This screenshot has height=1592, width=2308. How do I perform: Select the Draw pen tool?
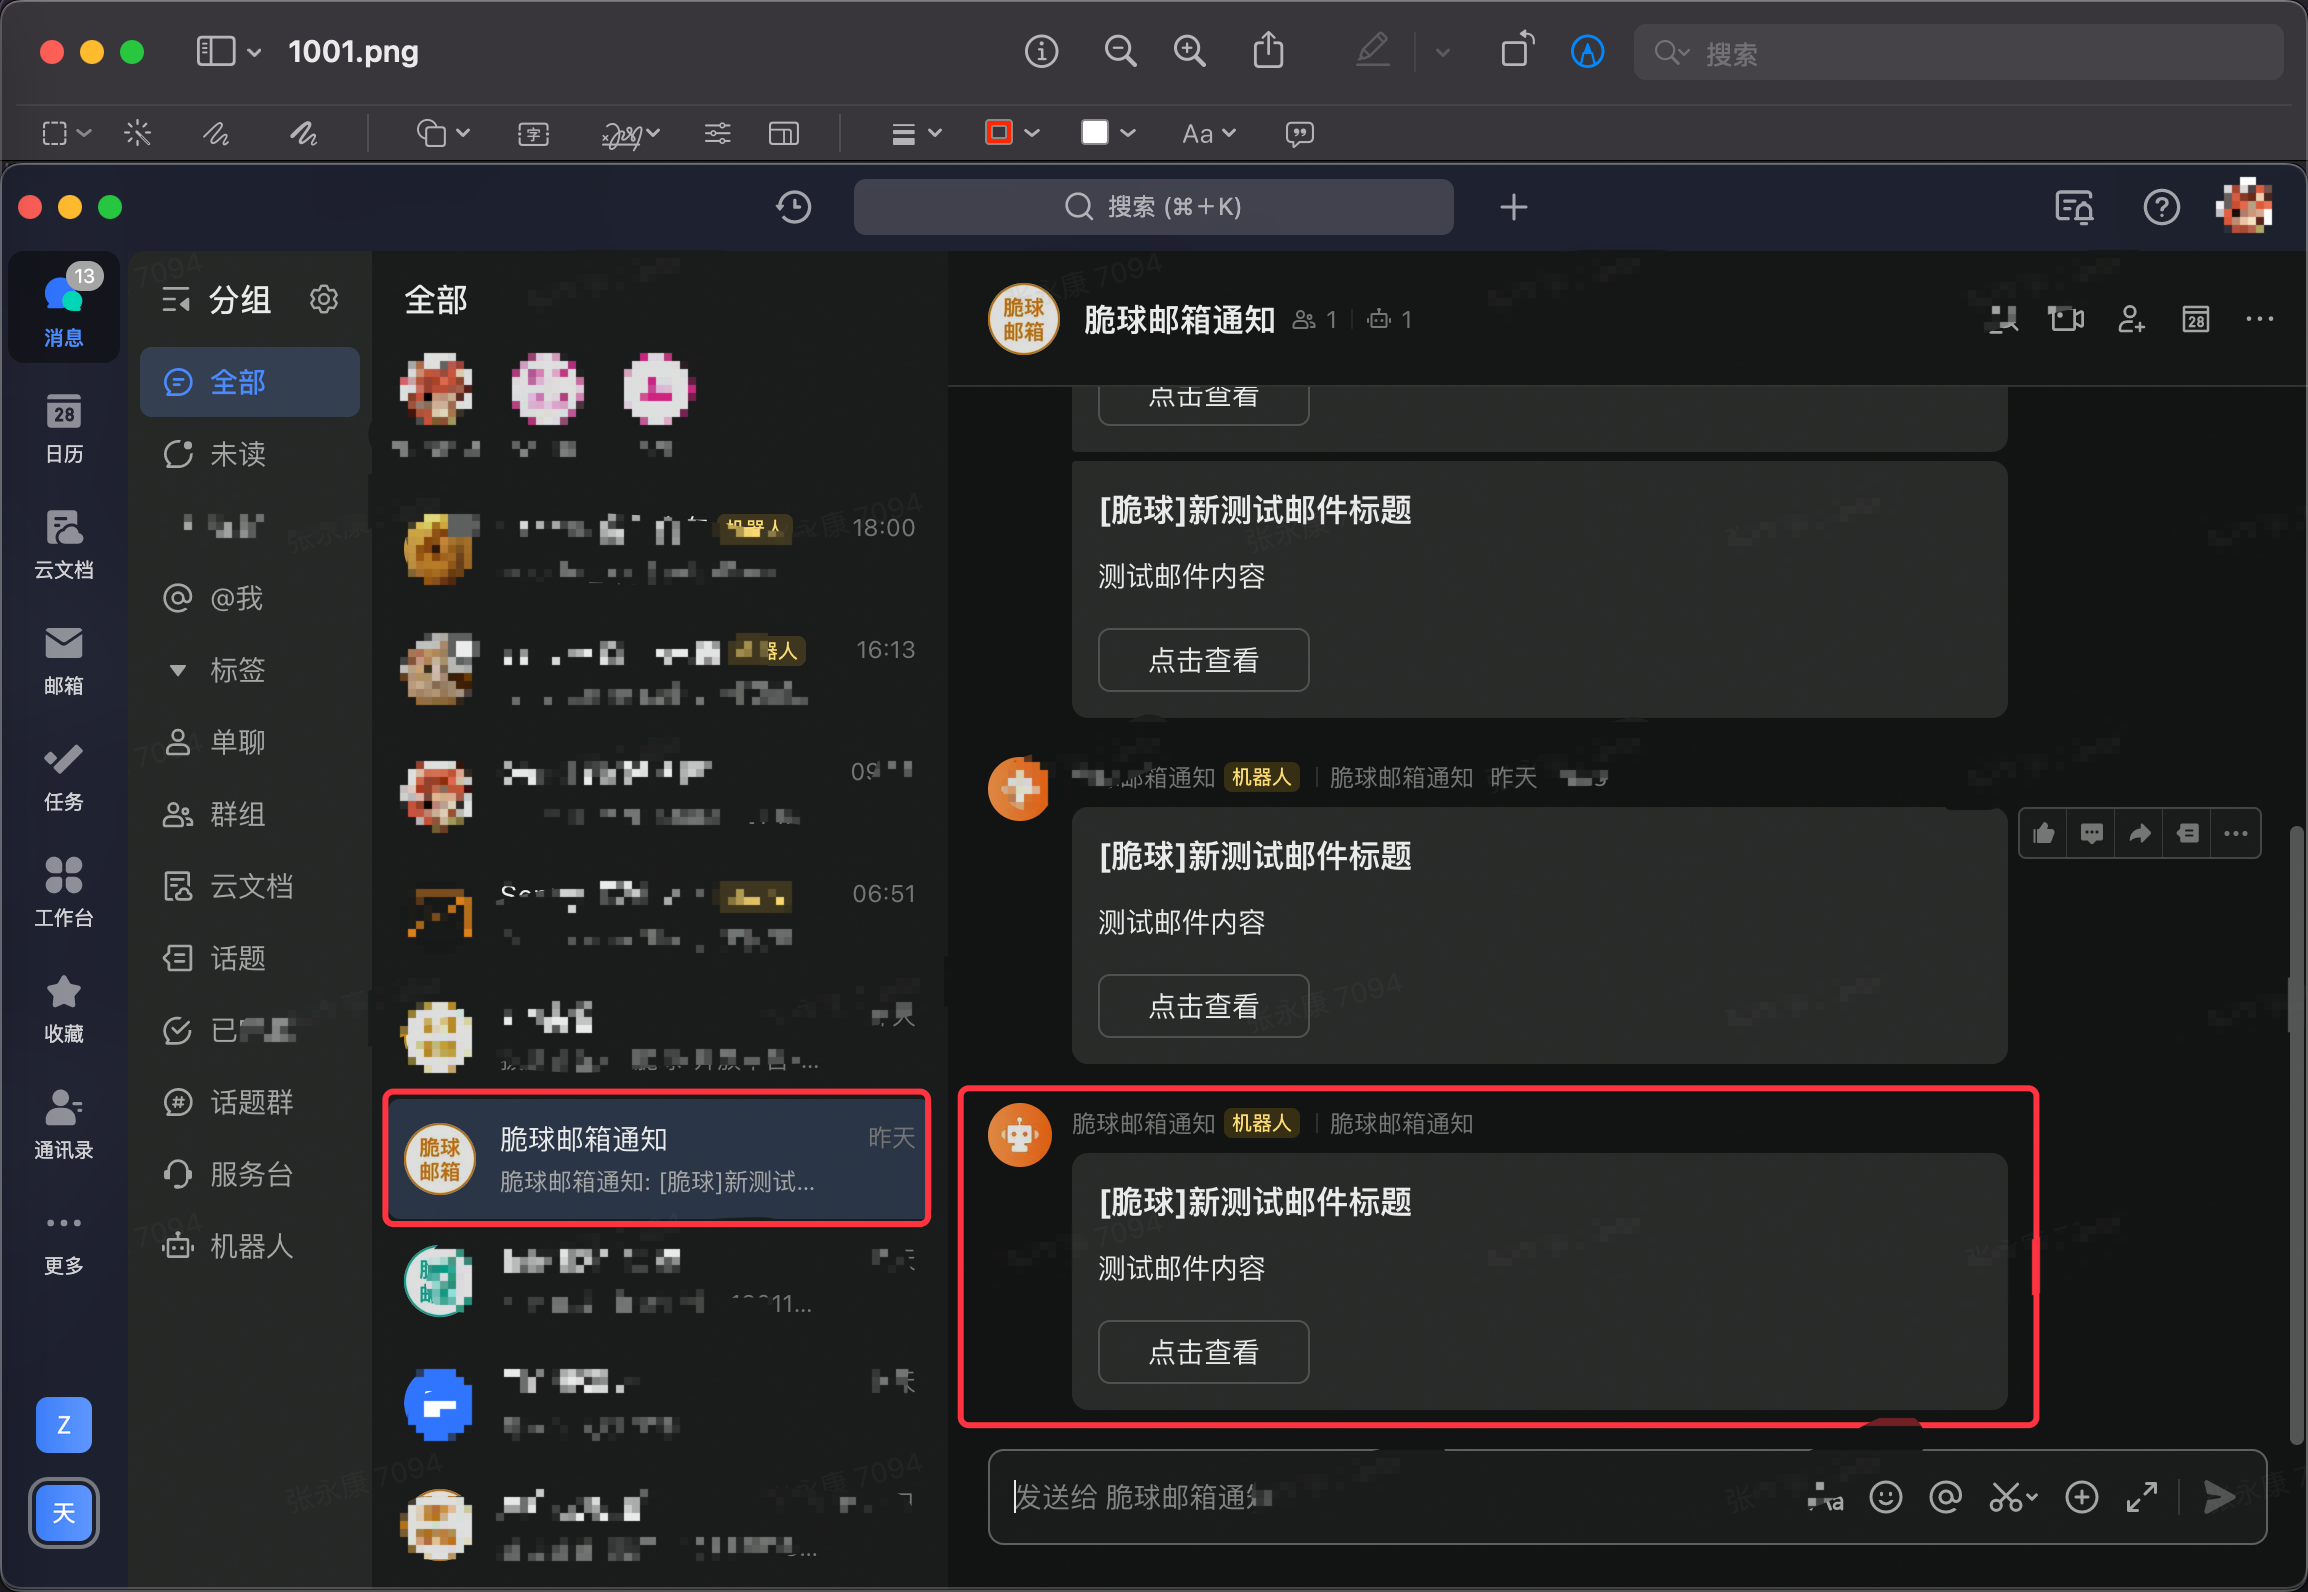point(303,133)
